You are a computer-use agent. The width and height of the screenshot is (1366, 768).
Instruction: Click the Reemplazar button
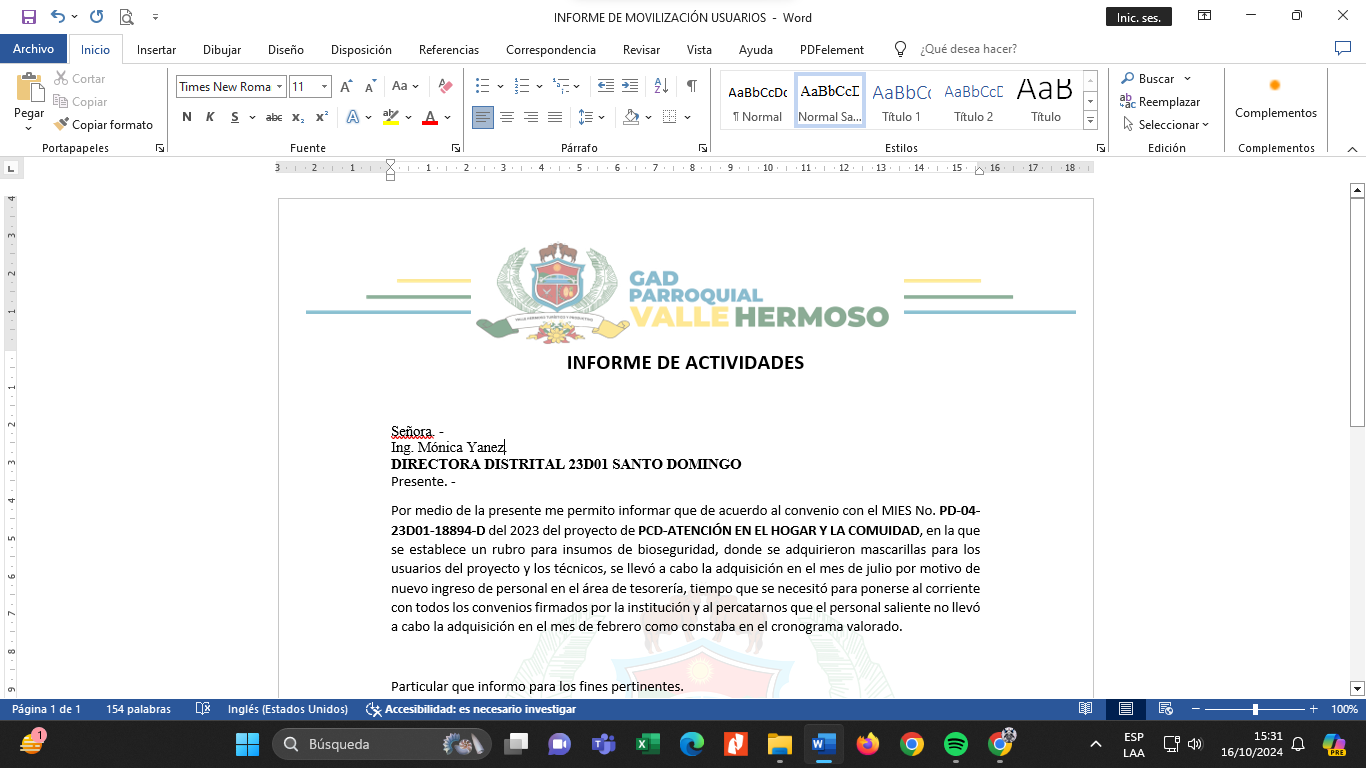point(1160,102)
